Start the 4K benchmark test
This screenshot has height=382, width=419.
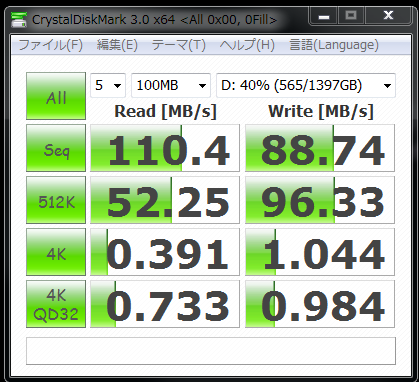pyautogui.click(x=56, y=252)
